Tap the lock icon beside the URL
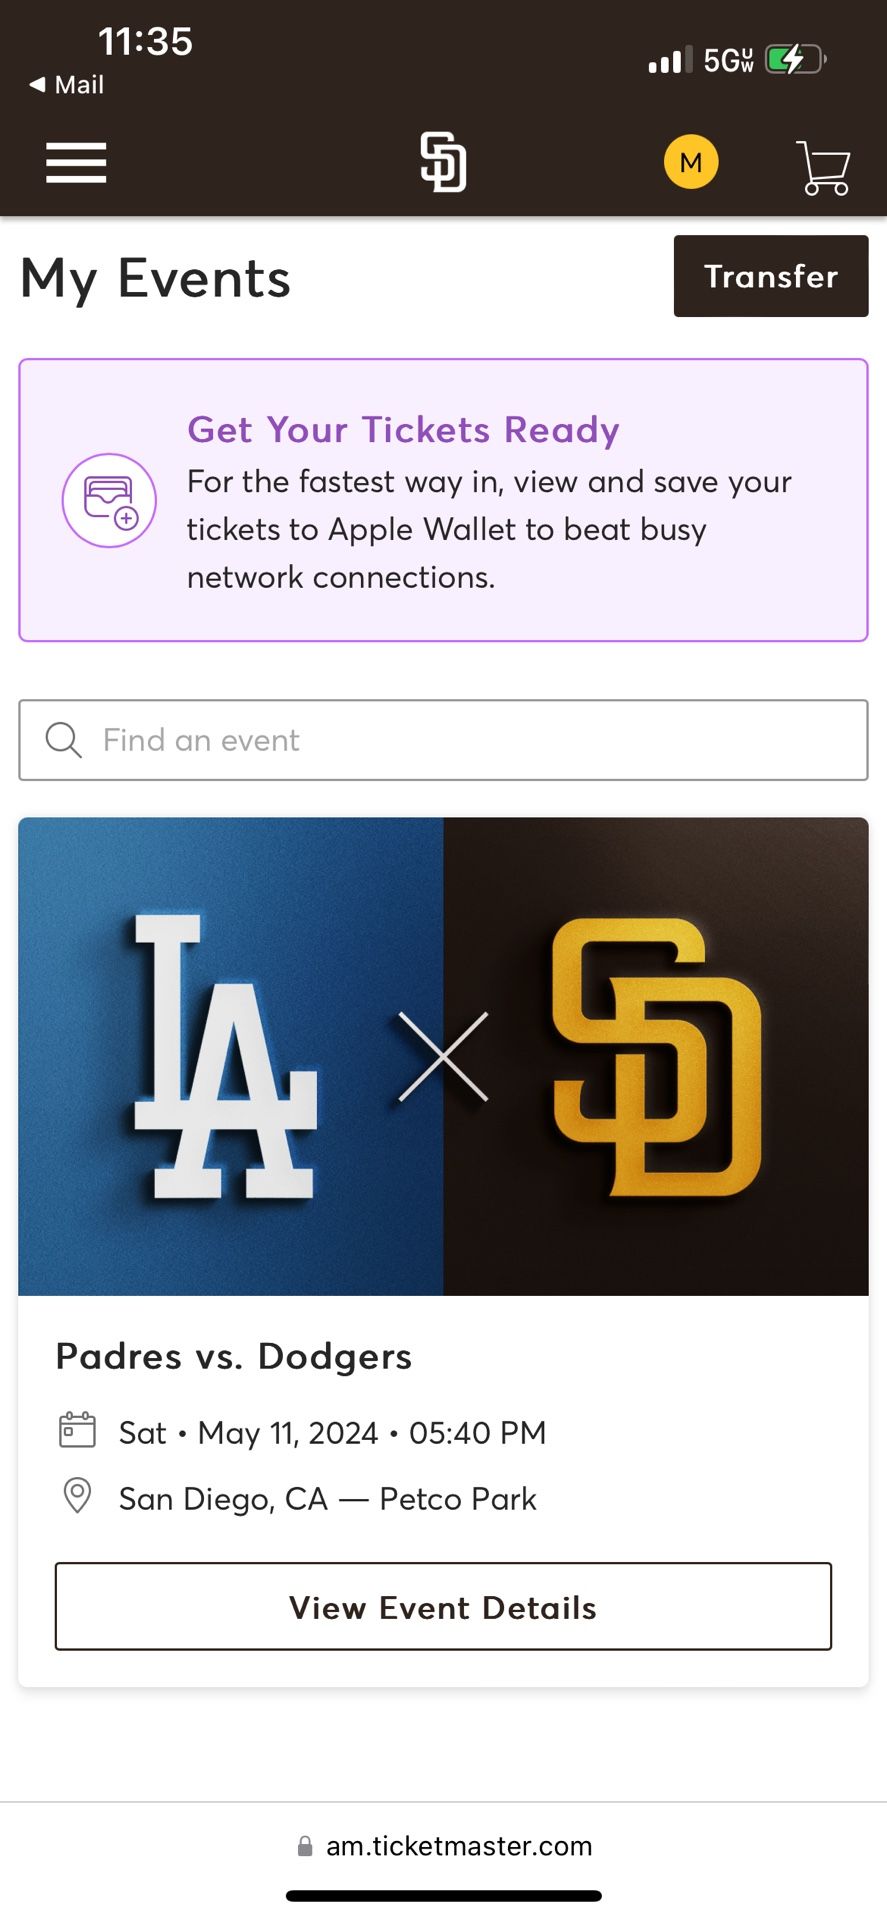887x1920 pixels. (305, 1846)
